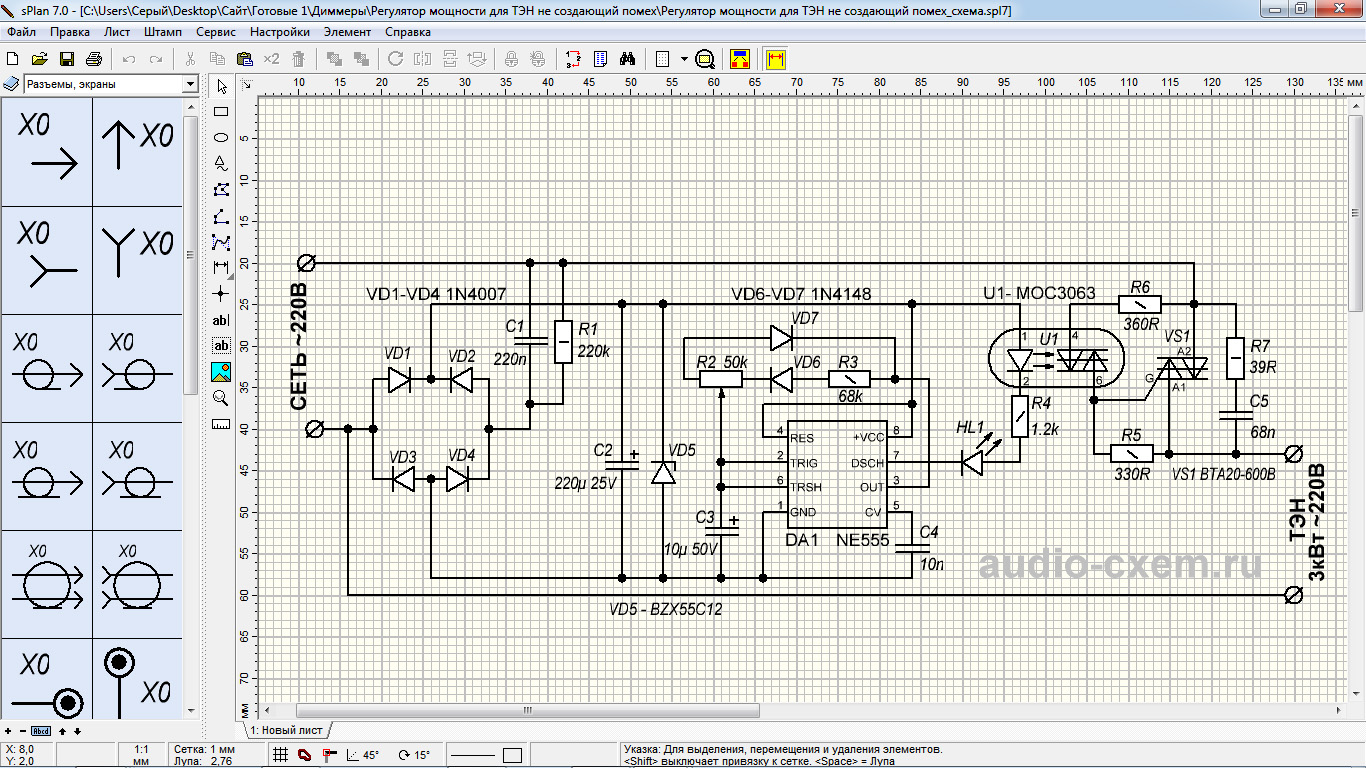Toggle grid display in status bar
Image resolution: width=1366 pixels, height=768 pixels.
(x=281, y=756)
